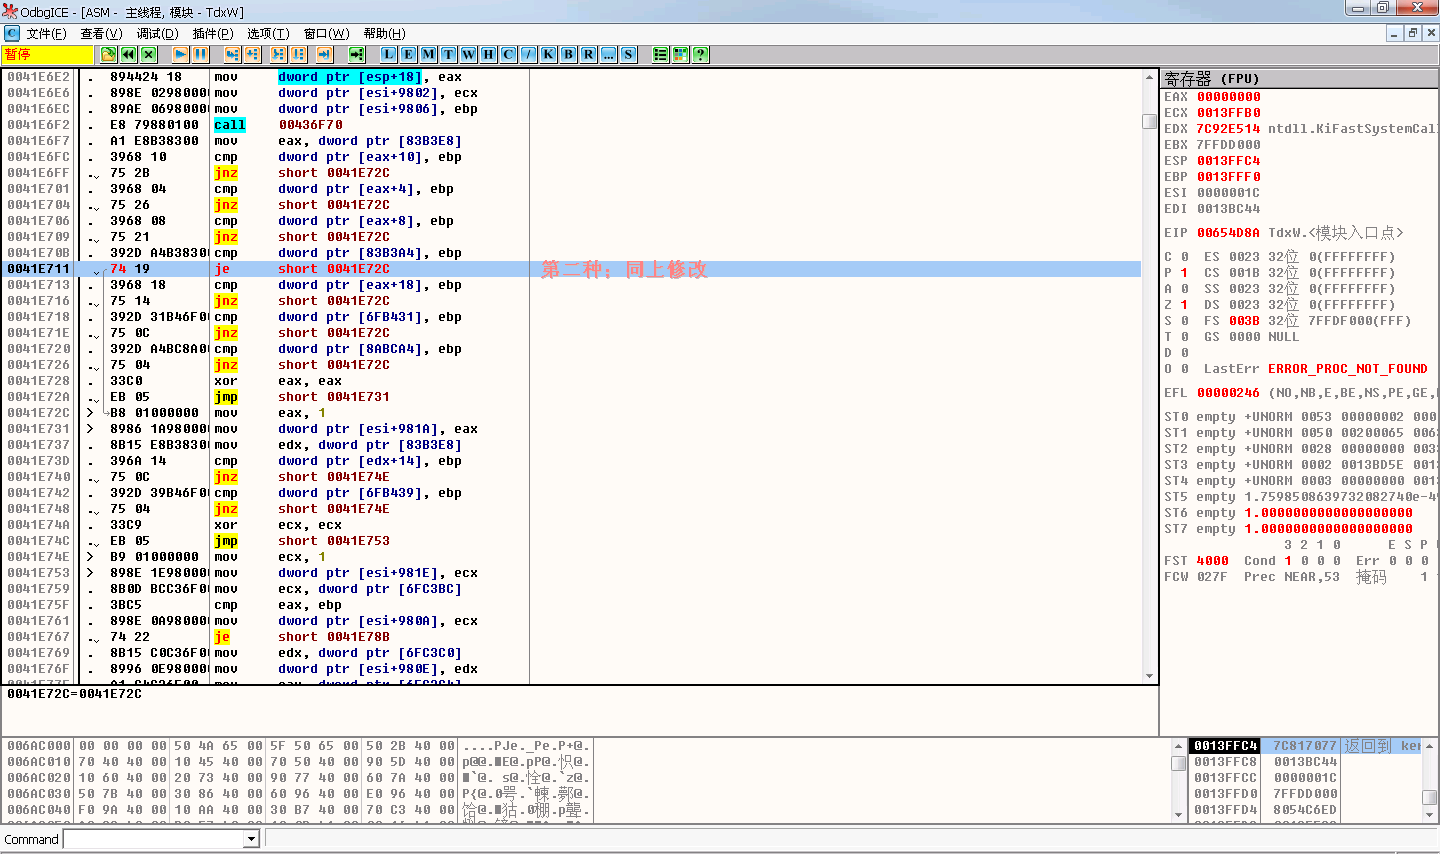Show Source with the S button
The image size is (1440, 854).
pos(629,54)
